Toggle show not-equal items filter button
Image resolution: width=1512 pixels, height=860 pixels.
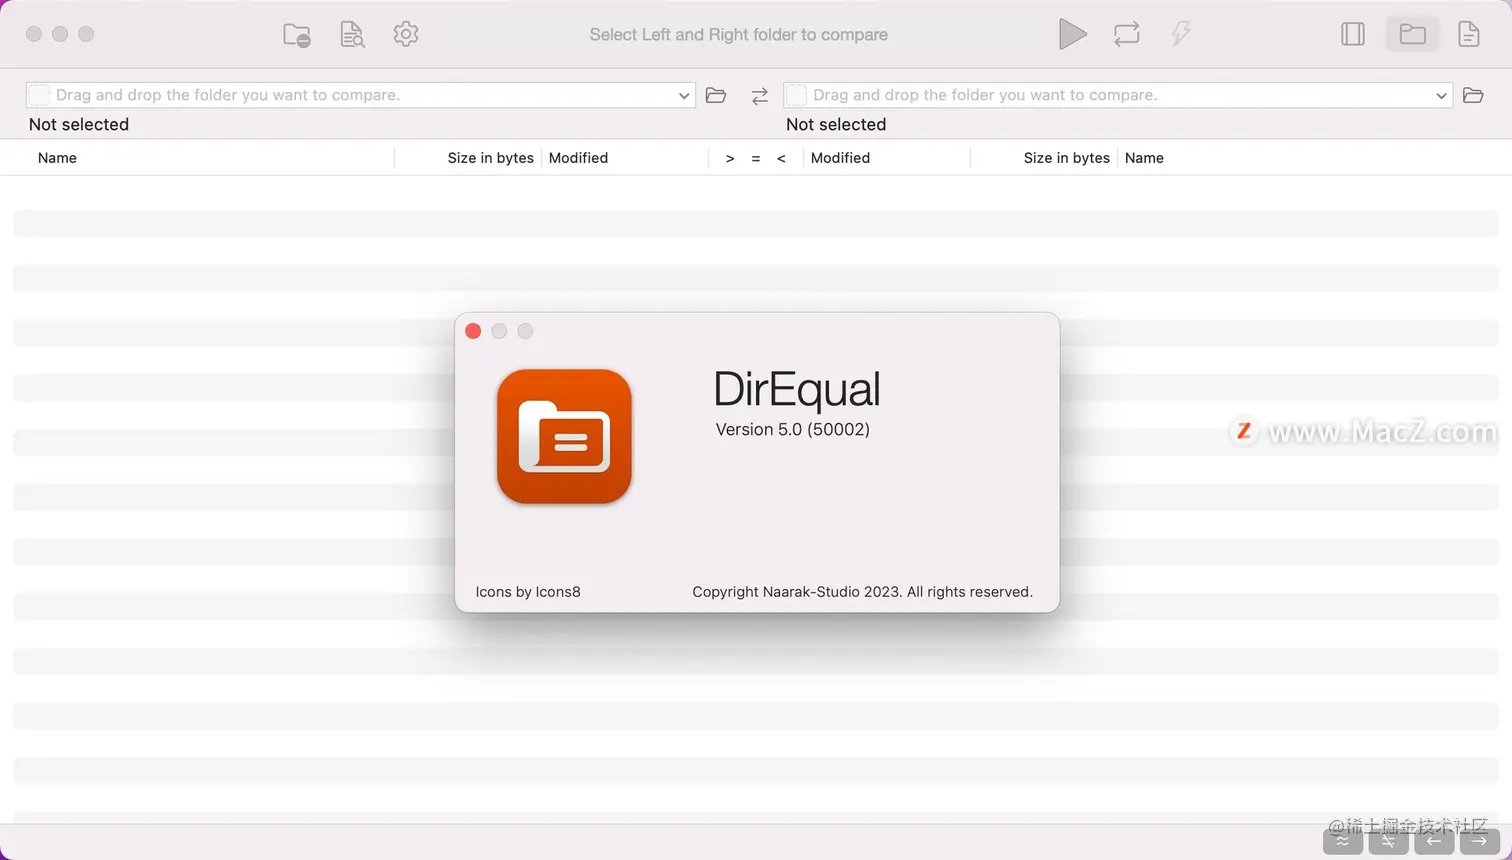tap(1388, 841)
